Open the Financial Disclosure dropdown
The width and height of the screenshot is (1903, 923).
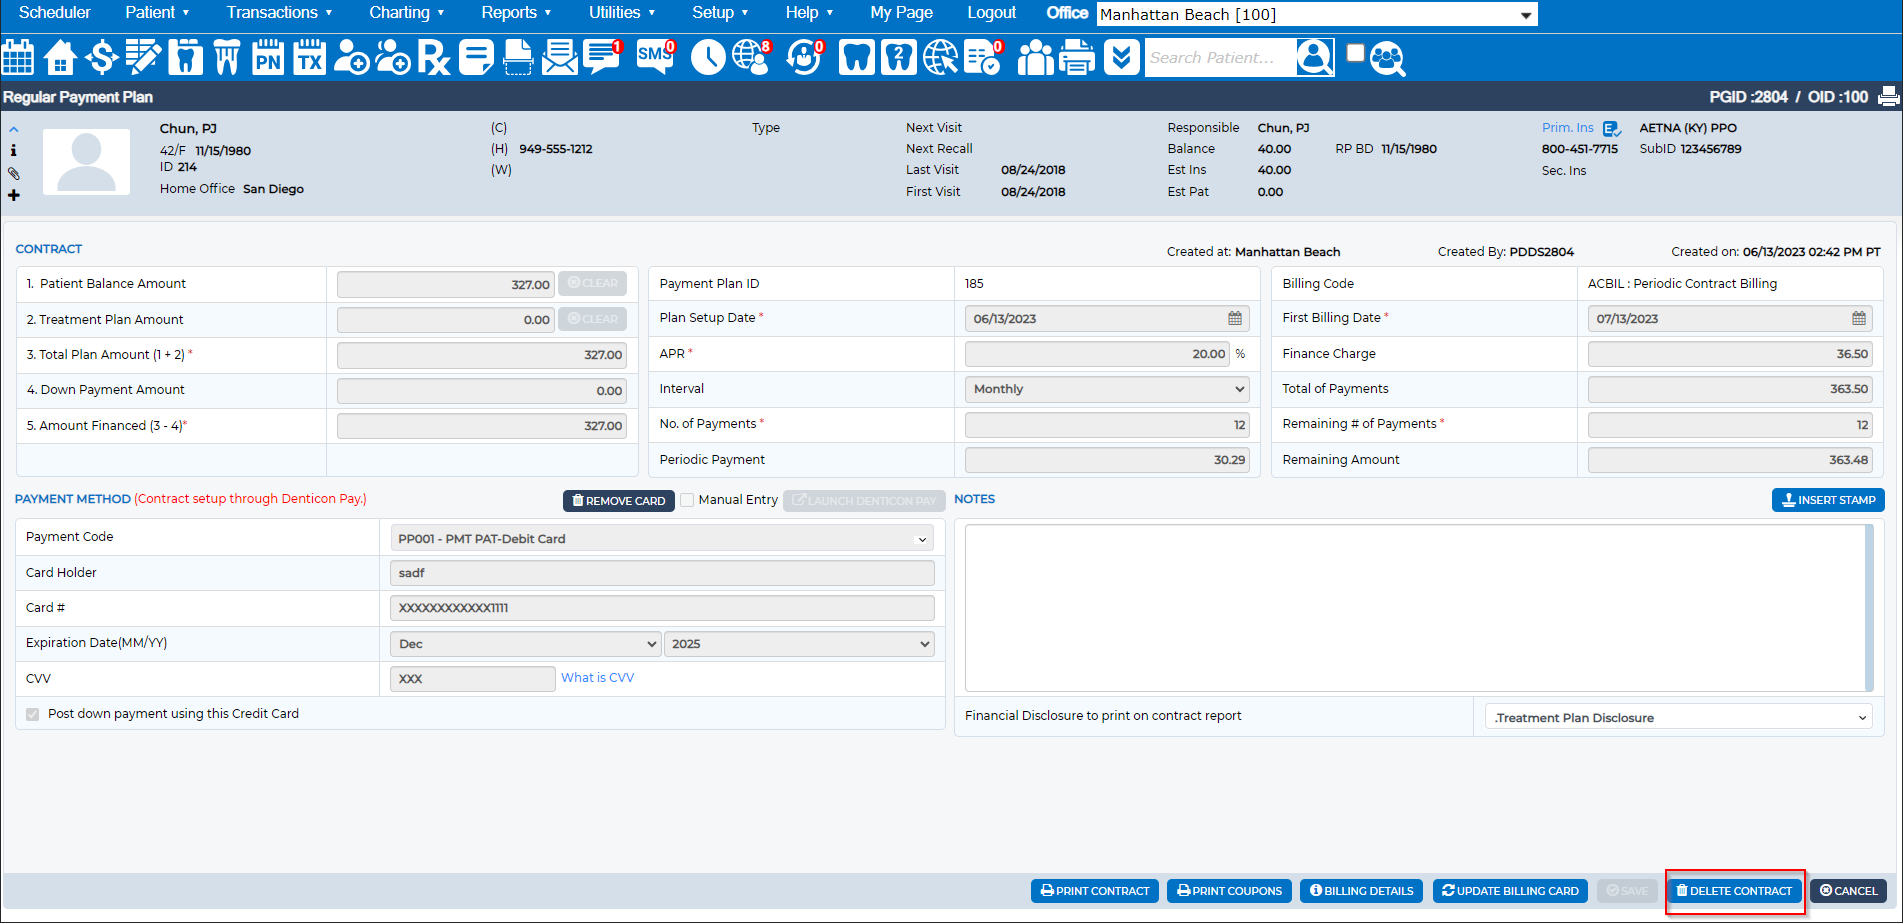1679,717
